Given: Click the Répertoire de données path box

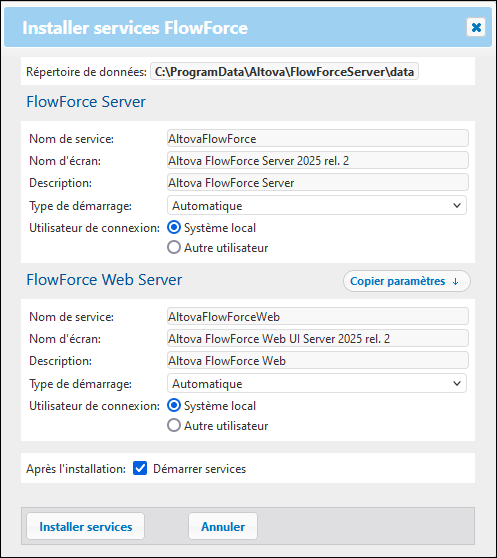Looking at the screenshot, I should [284, 72].
